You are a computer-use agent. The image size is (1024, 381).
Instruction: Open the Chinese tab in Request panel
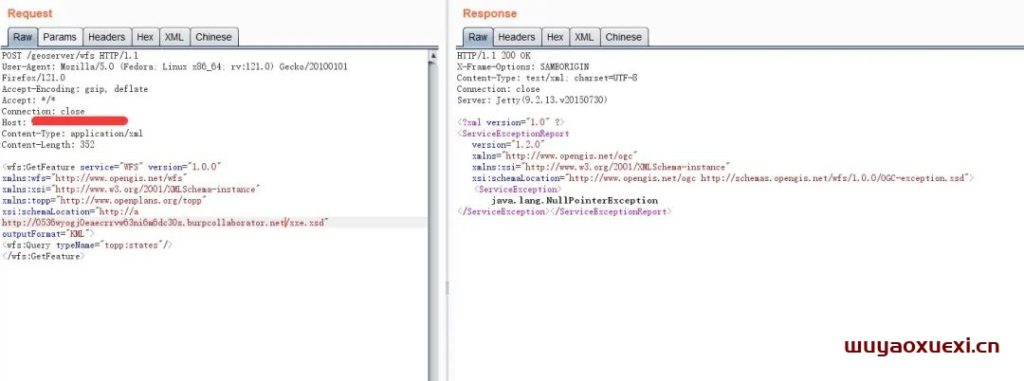tap(214, 37)
